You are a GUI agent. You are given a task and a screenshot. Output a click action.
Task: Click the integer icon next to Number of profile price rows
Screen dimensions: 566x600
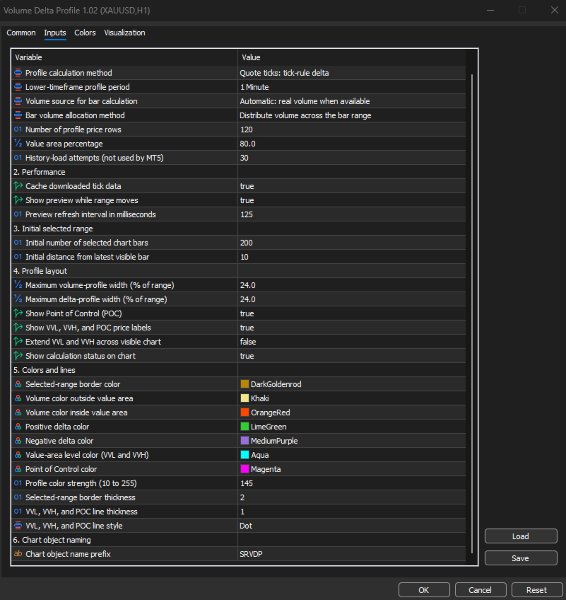18,129
